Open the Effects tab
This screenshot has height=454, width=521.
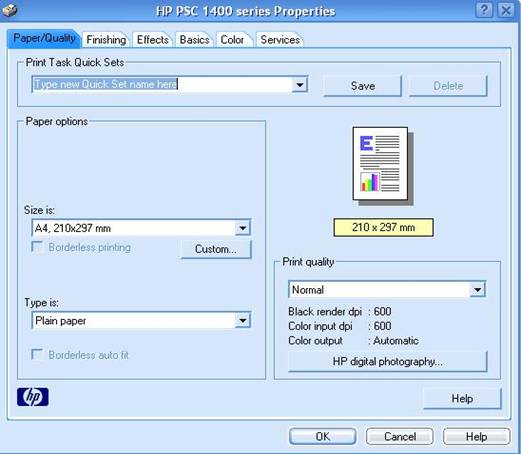point(153,40)
